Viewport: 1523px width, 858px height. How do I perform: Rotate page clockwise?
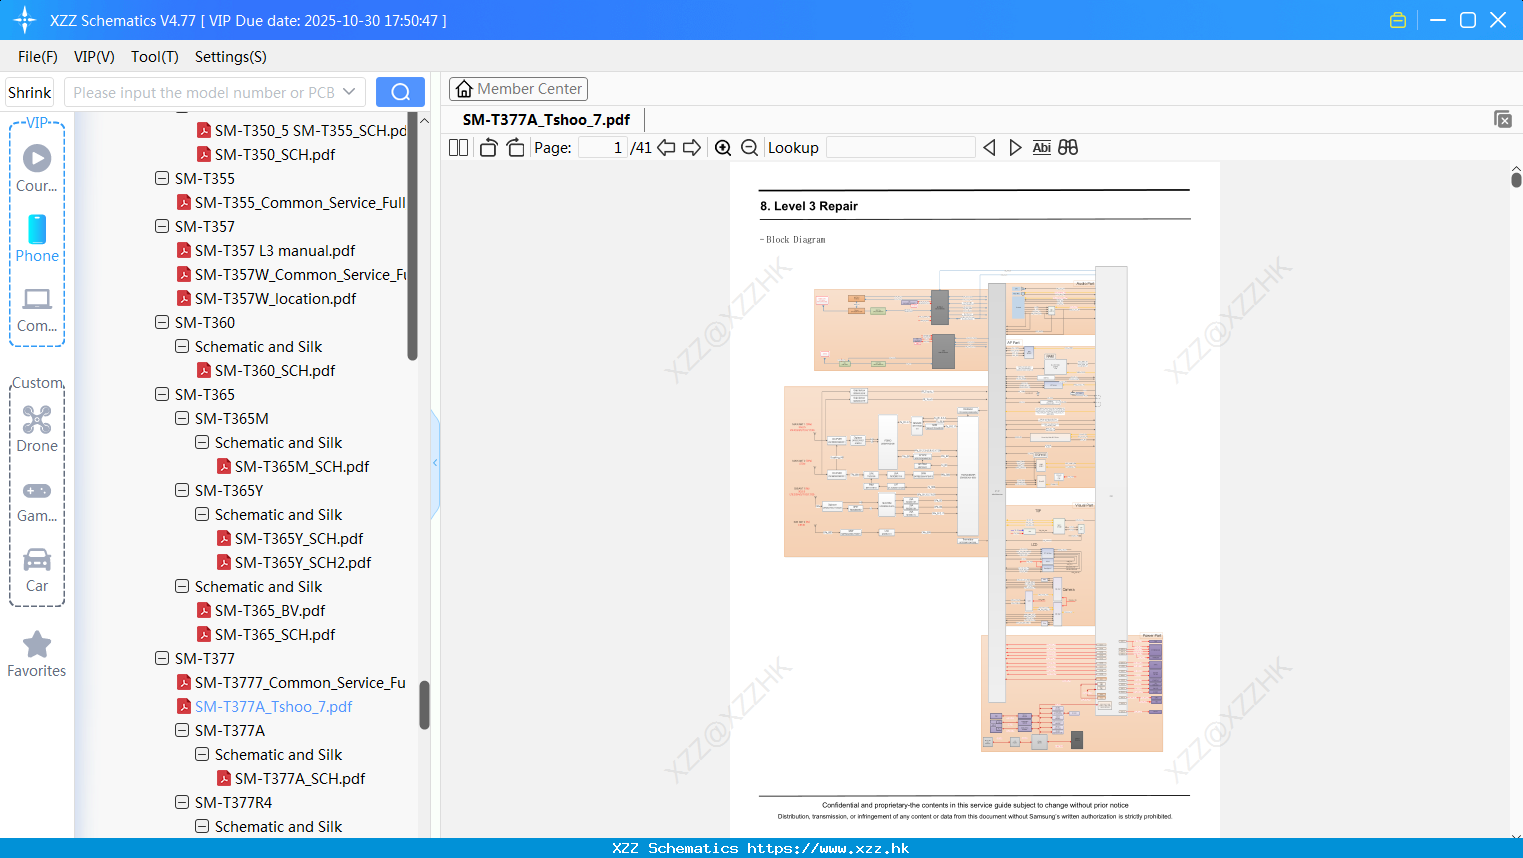[516, 148]
